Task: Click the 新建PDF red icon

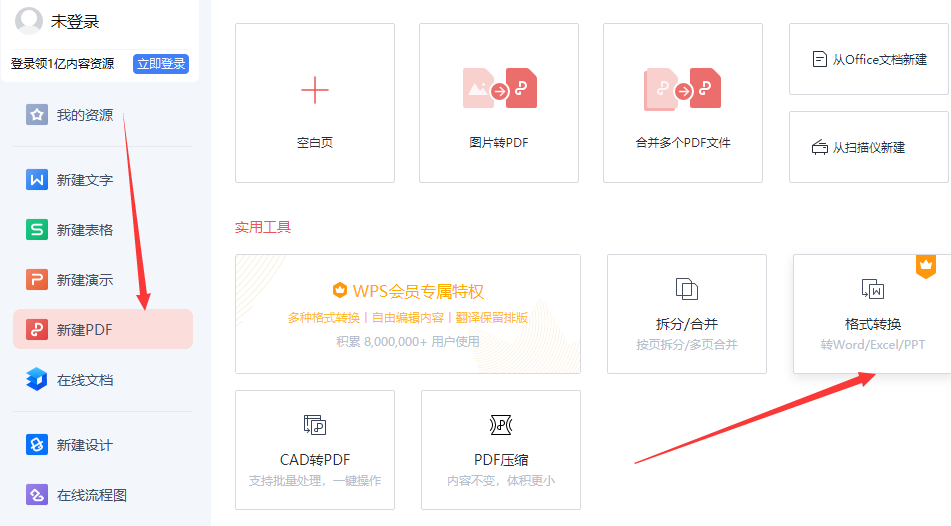Action: [37, 329]
